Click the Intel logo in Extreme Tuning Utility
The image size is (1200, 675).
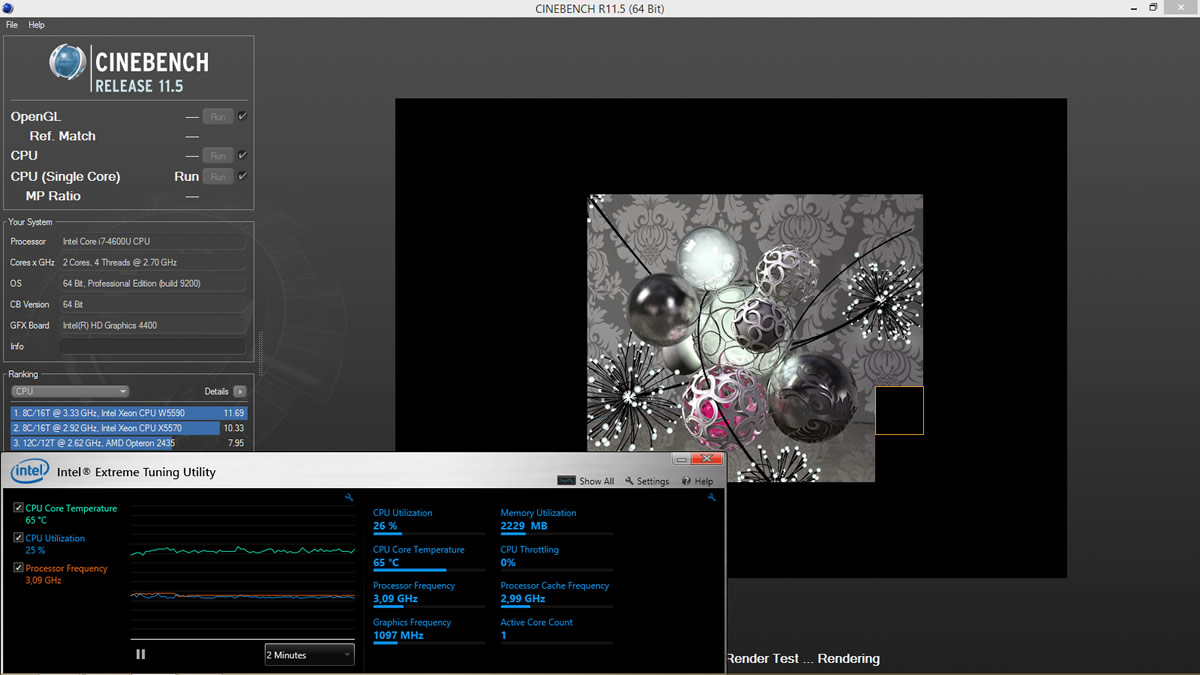click(x=30, y=471)
